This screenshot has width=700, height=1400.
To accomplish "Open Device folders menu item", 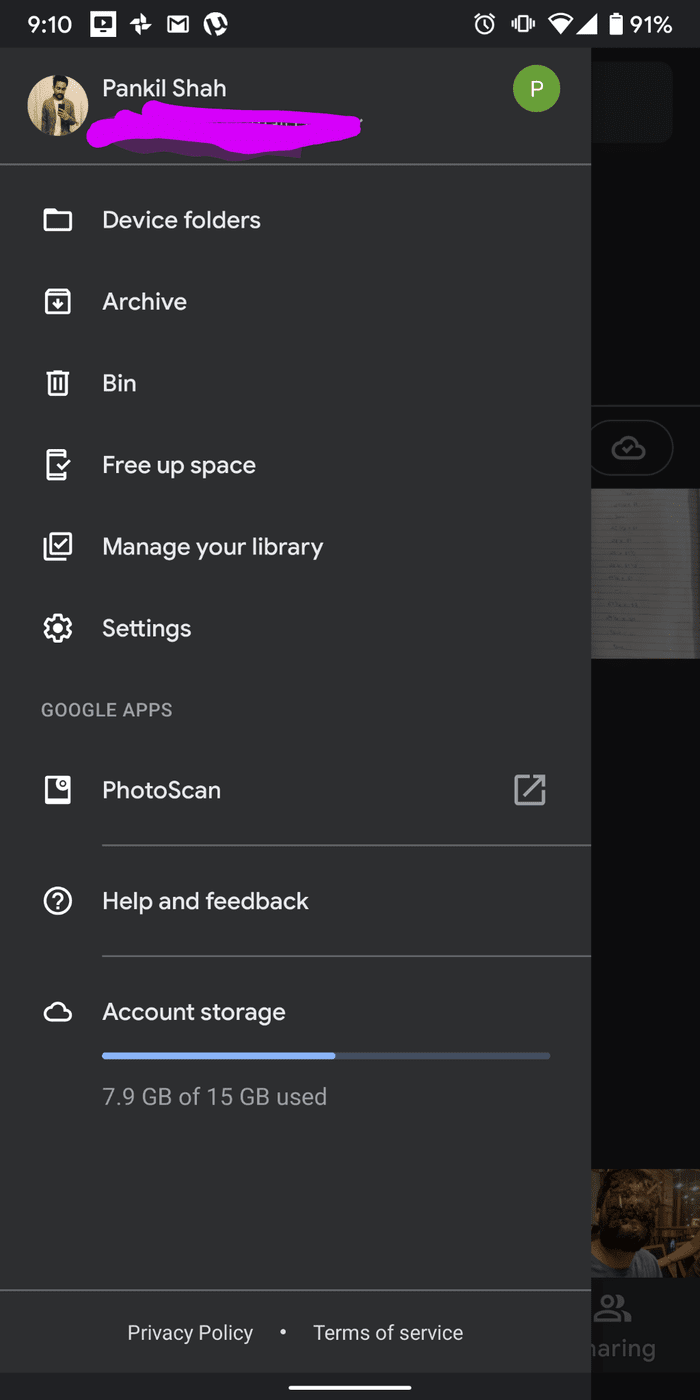I will (295, 220).
